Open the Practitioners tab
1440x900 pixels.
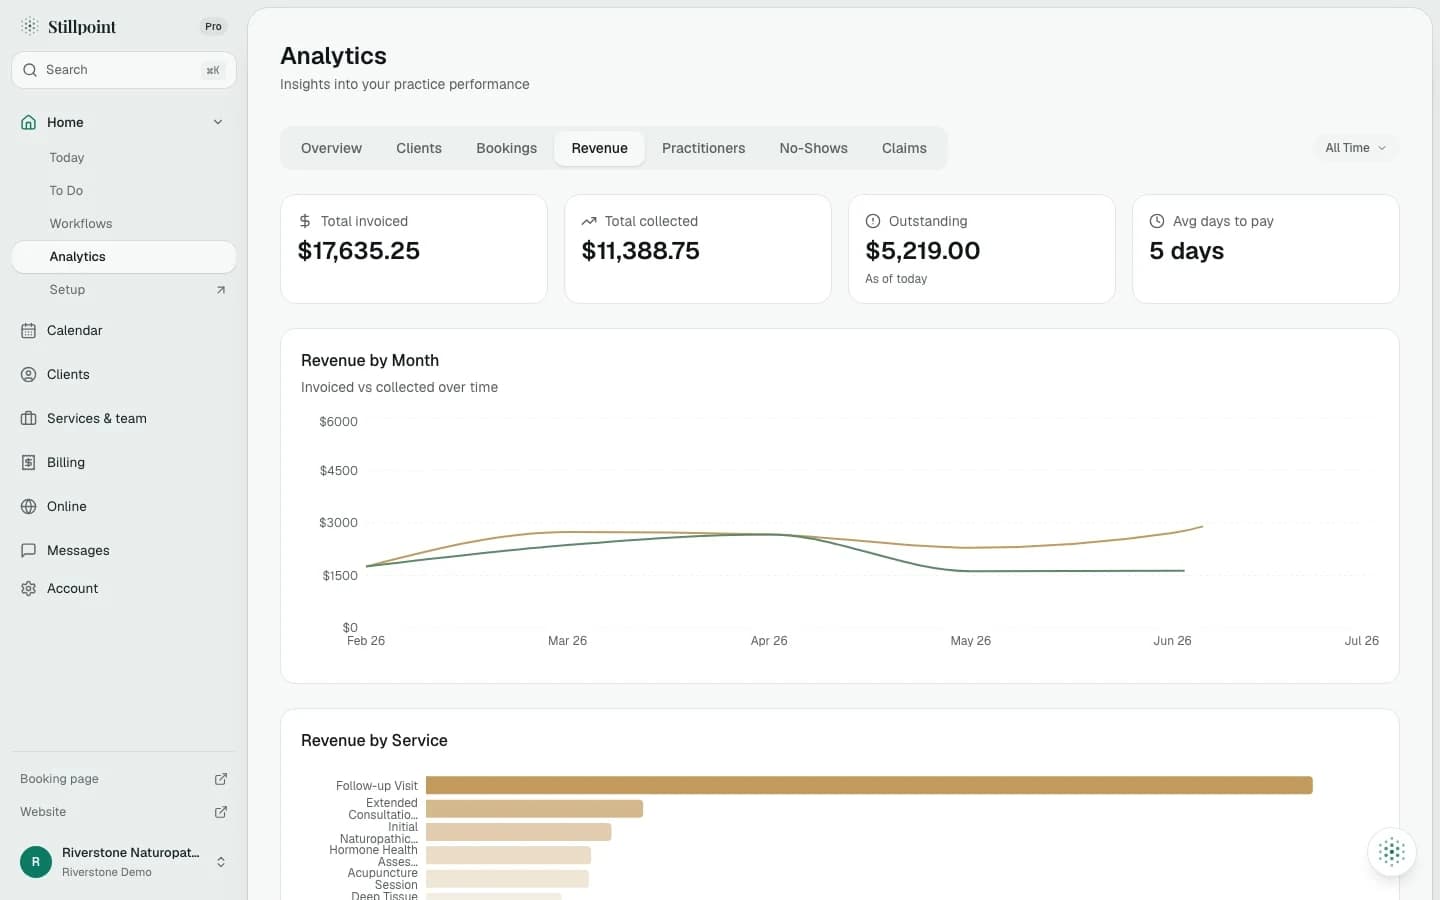(x=703, y=148)
